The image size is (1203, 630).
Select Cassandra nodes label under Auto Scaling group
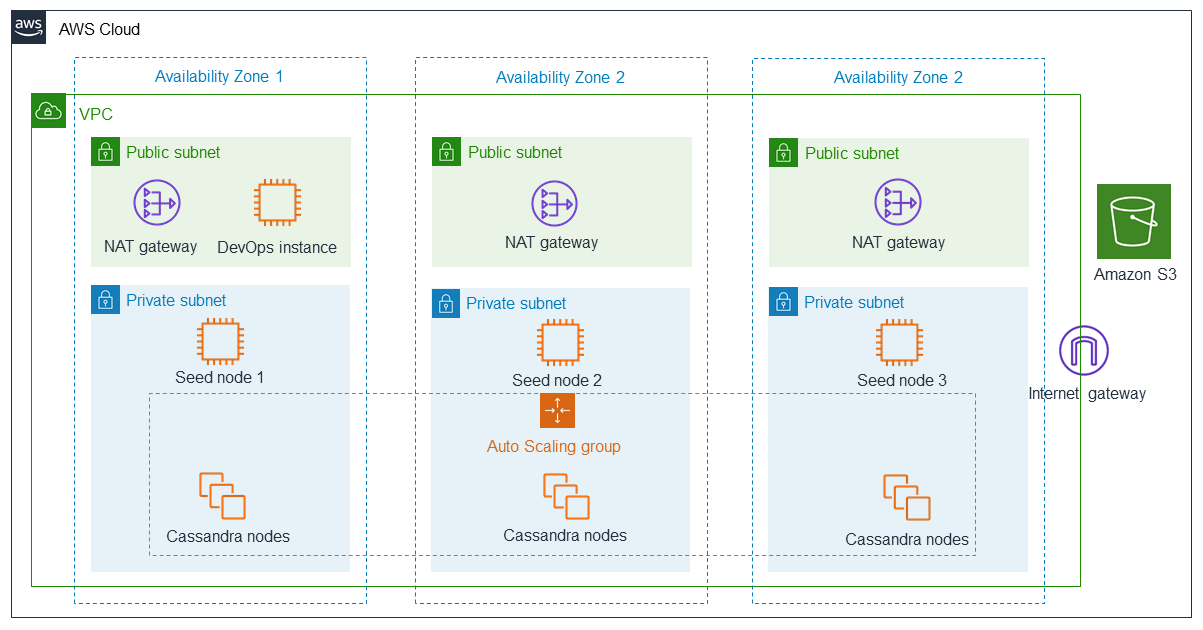(565, 535)
